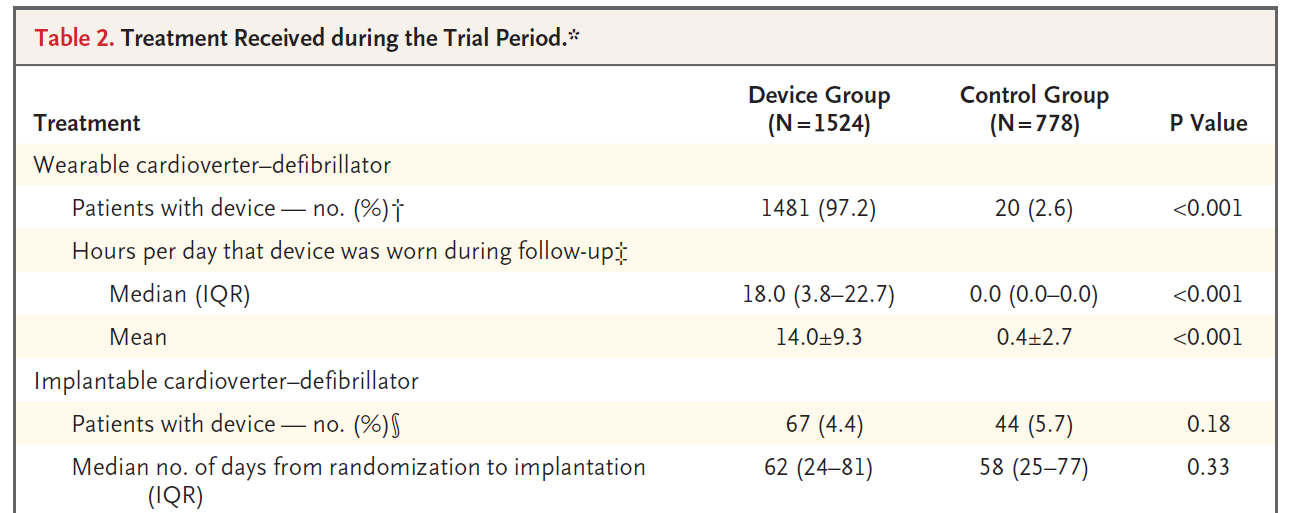Click the "0.4±2.7" control mean value
The height and width of the screenshot is (513, 1308).
(1034, 337)
